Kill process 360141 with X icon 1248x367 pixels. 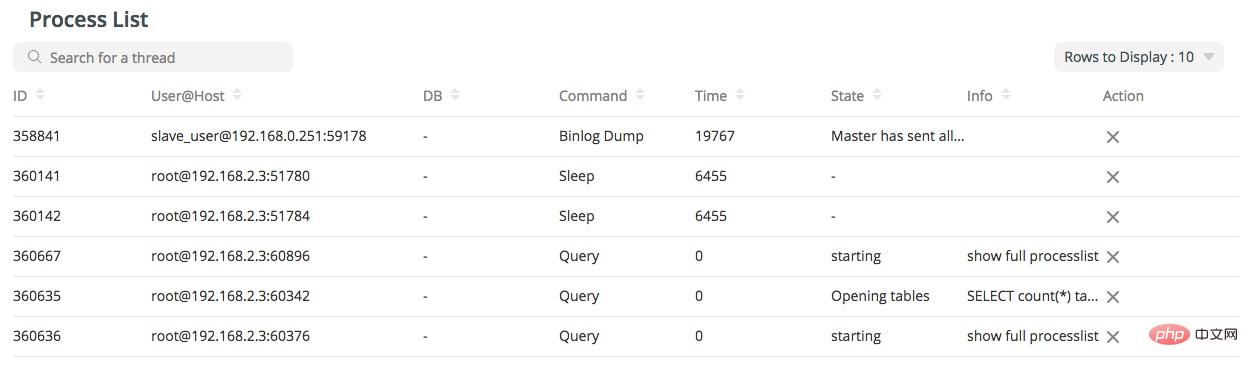click(x=1112, y=177)
